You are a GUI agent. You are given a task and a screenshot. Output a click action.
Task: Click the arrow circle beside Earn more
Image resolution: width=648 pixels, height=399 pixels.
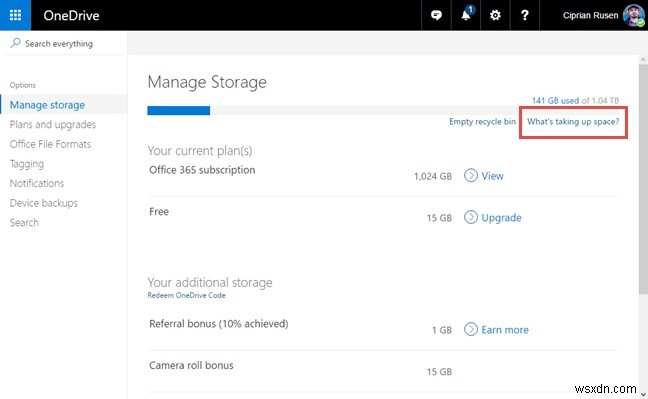471,330
